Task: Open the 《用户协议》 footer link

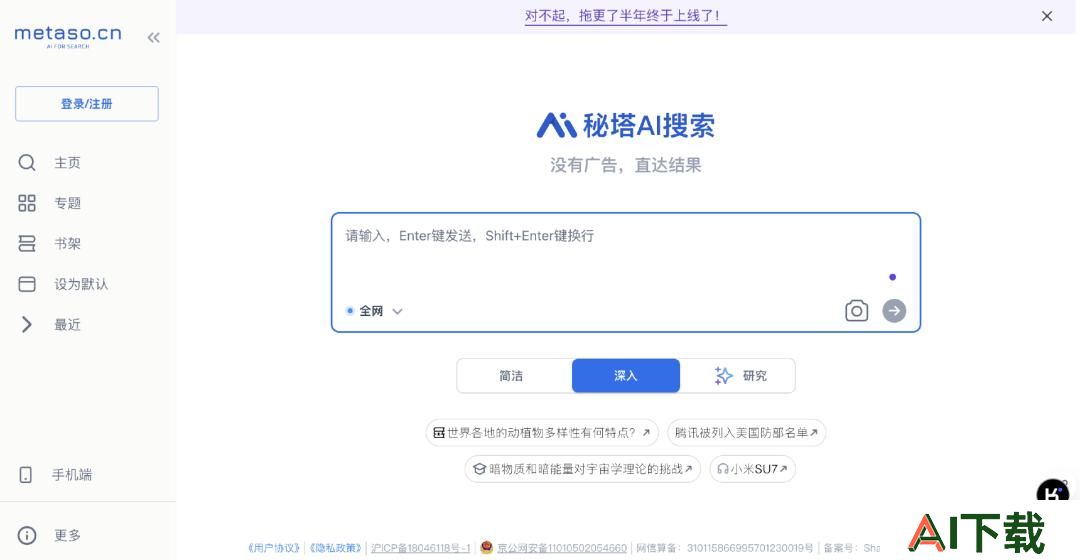Action: pyautogui.click(x=274, y=548)
